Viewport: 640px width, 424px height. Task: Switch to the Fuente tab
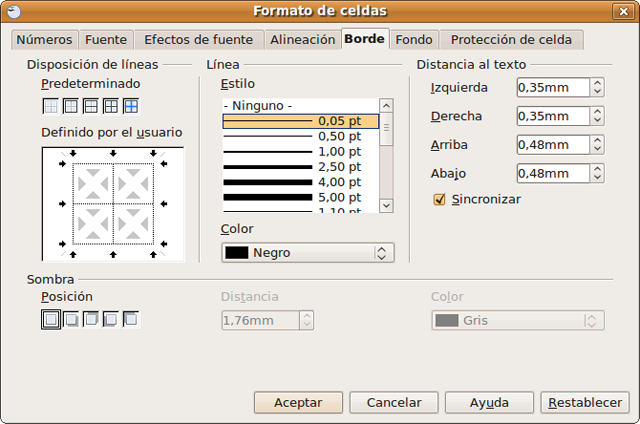click(x=105, y=40)
